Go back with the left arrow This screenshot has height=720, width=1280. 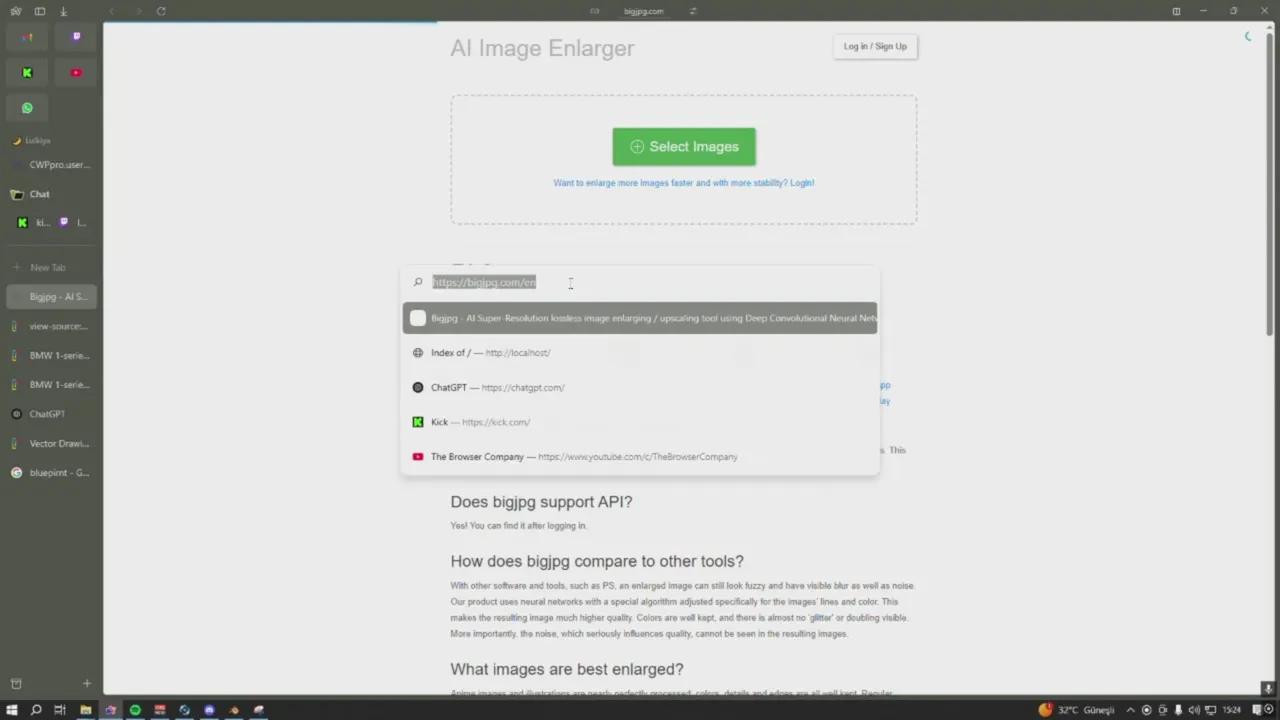[112, 11]
